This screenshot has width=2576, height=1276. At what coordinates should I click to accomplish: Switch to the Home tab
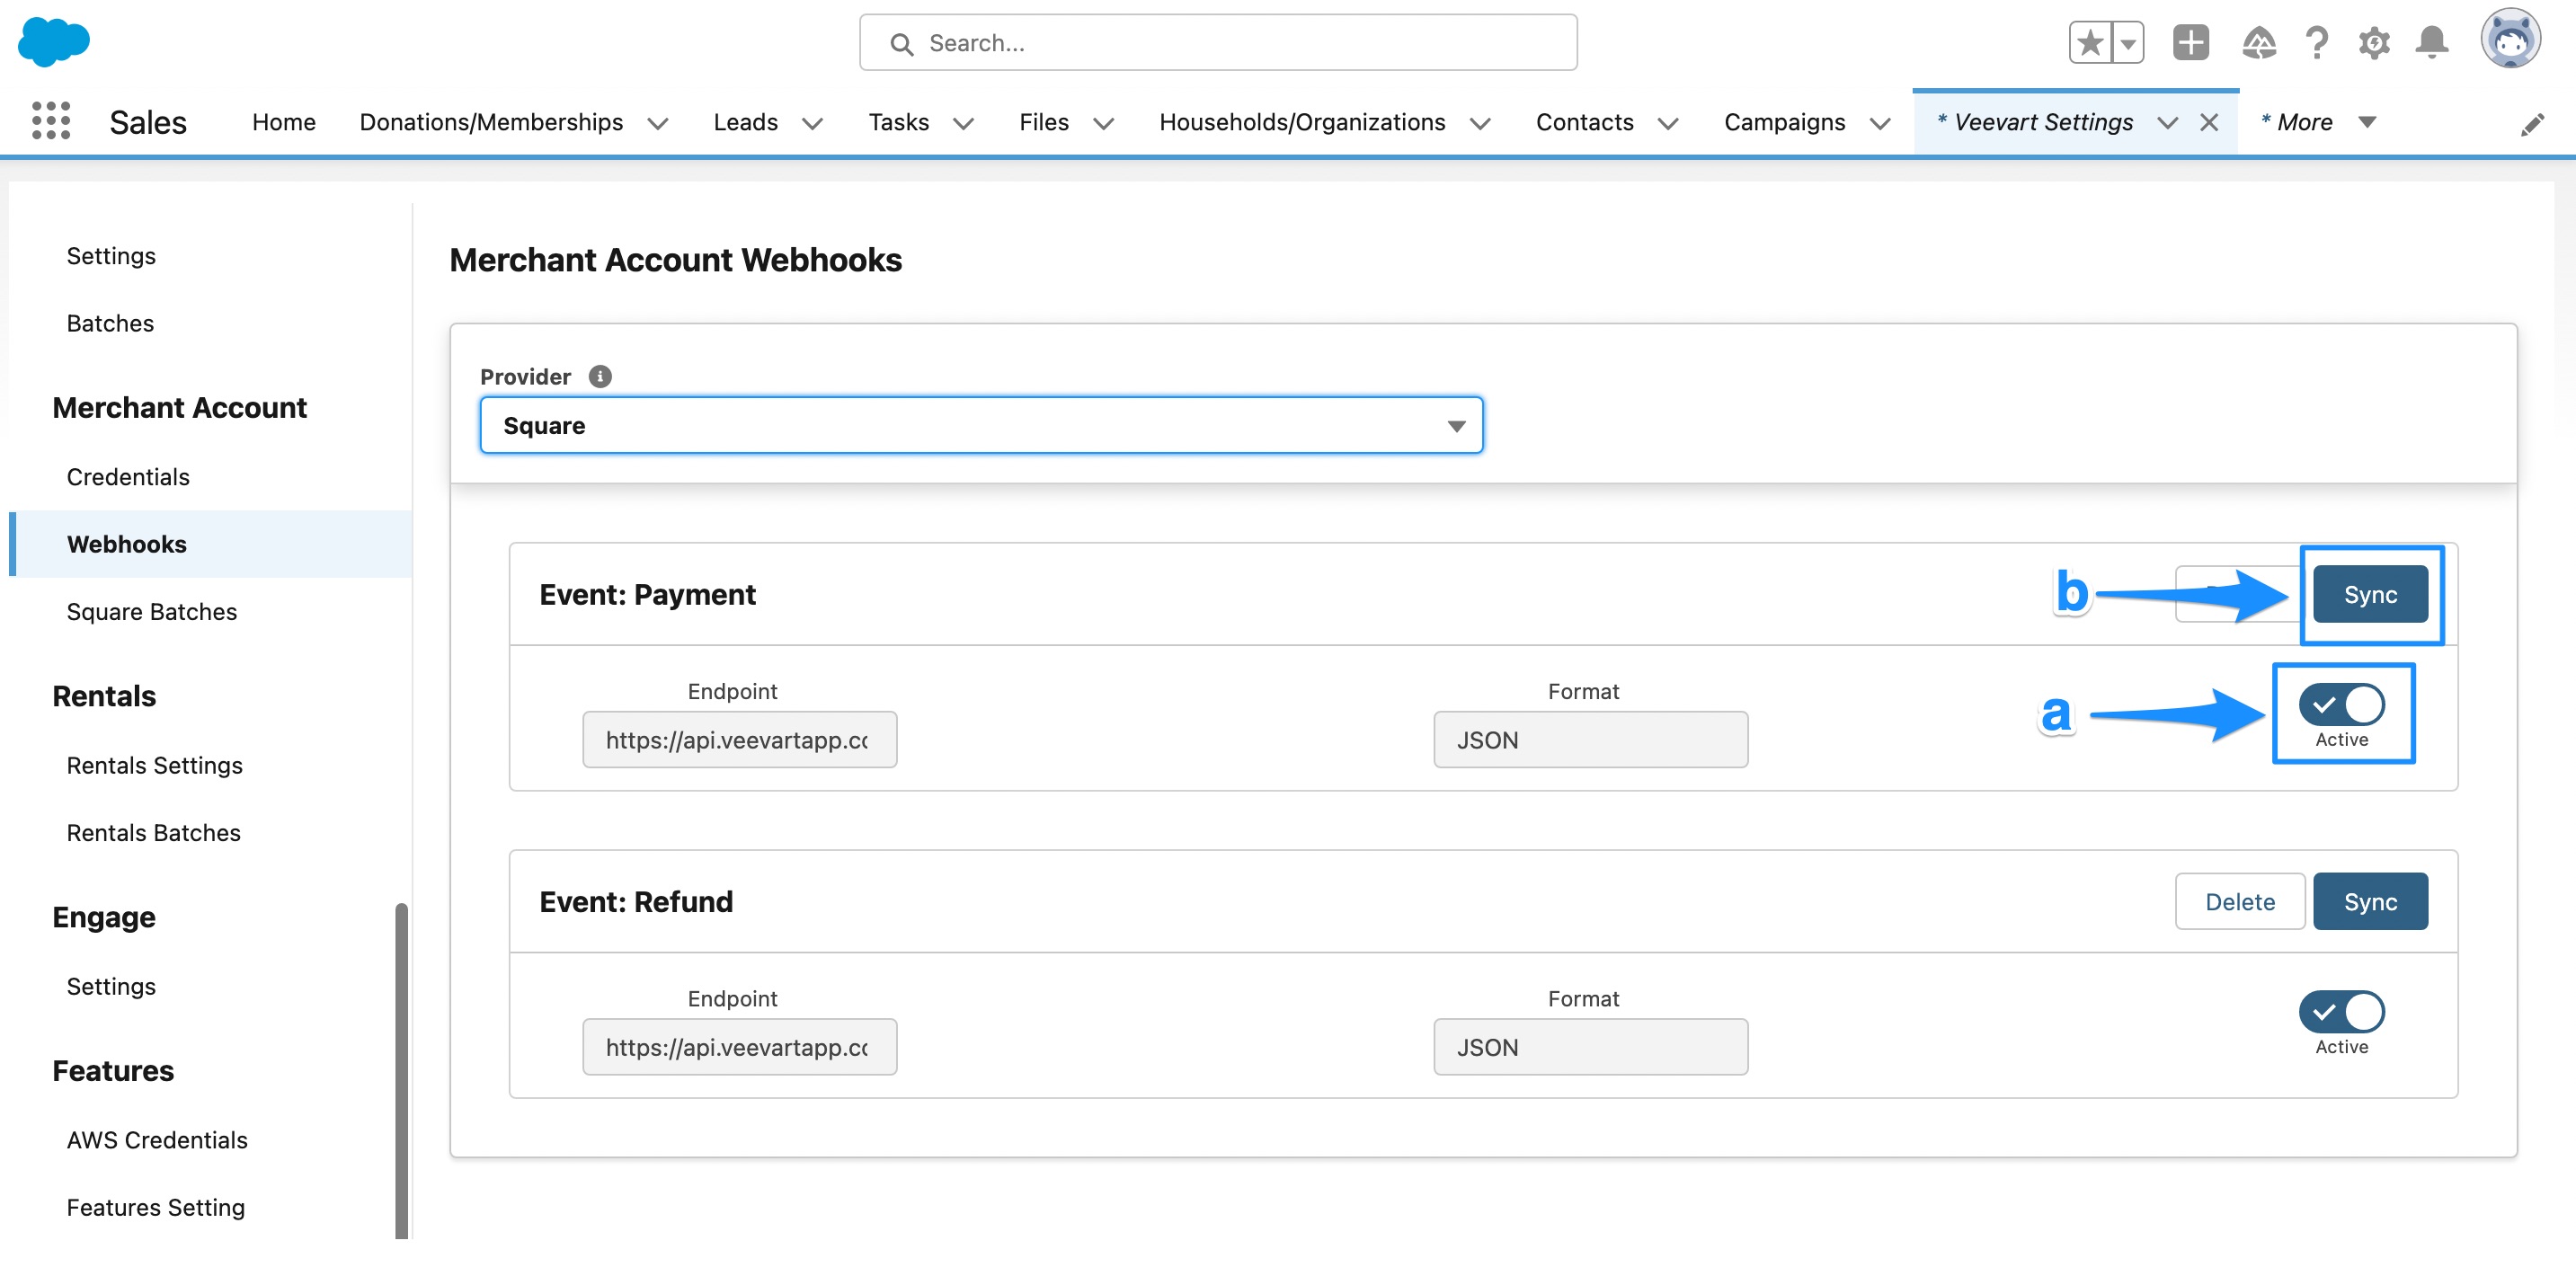283,122
